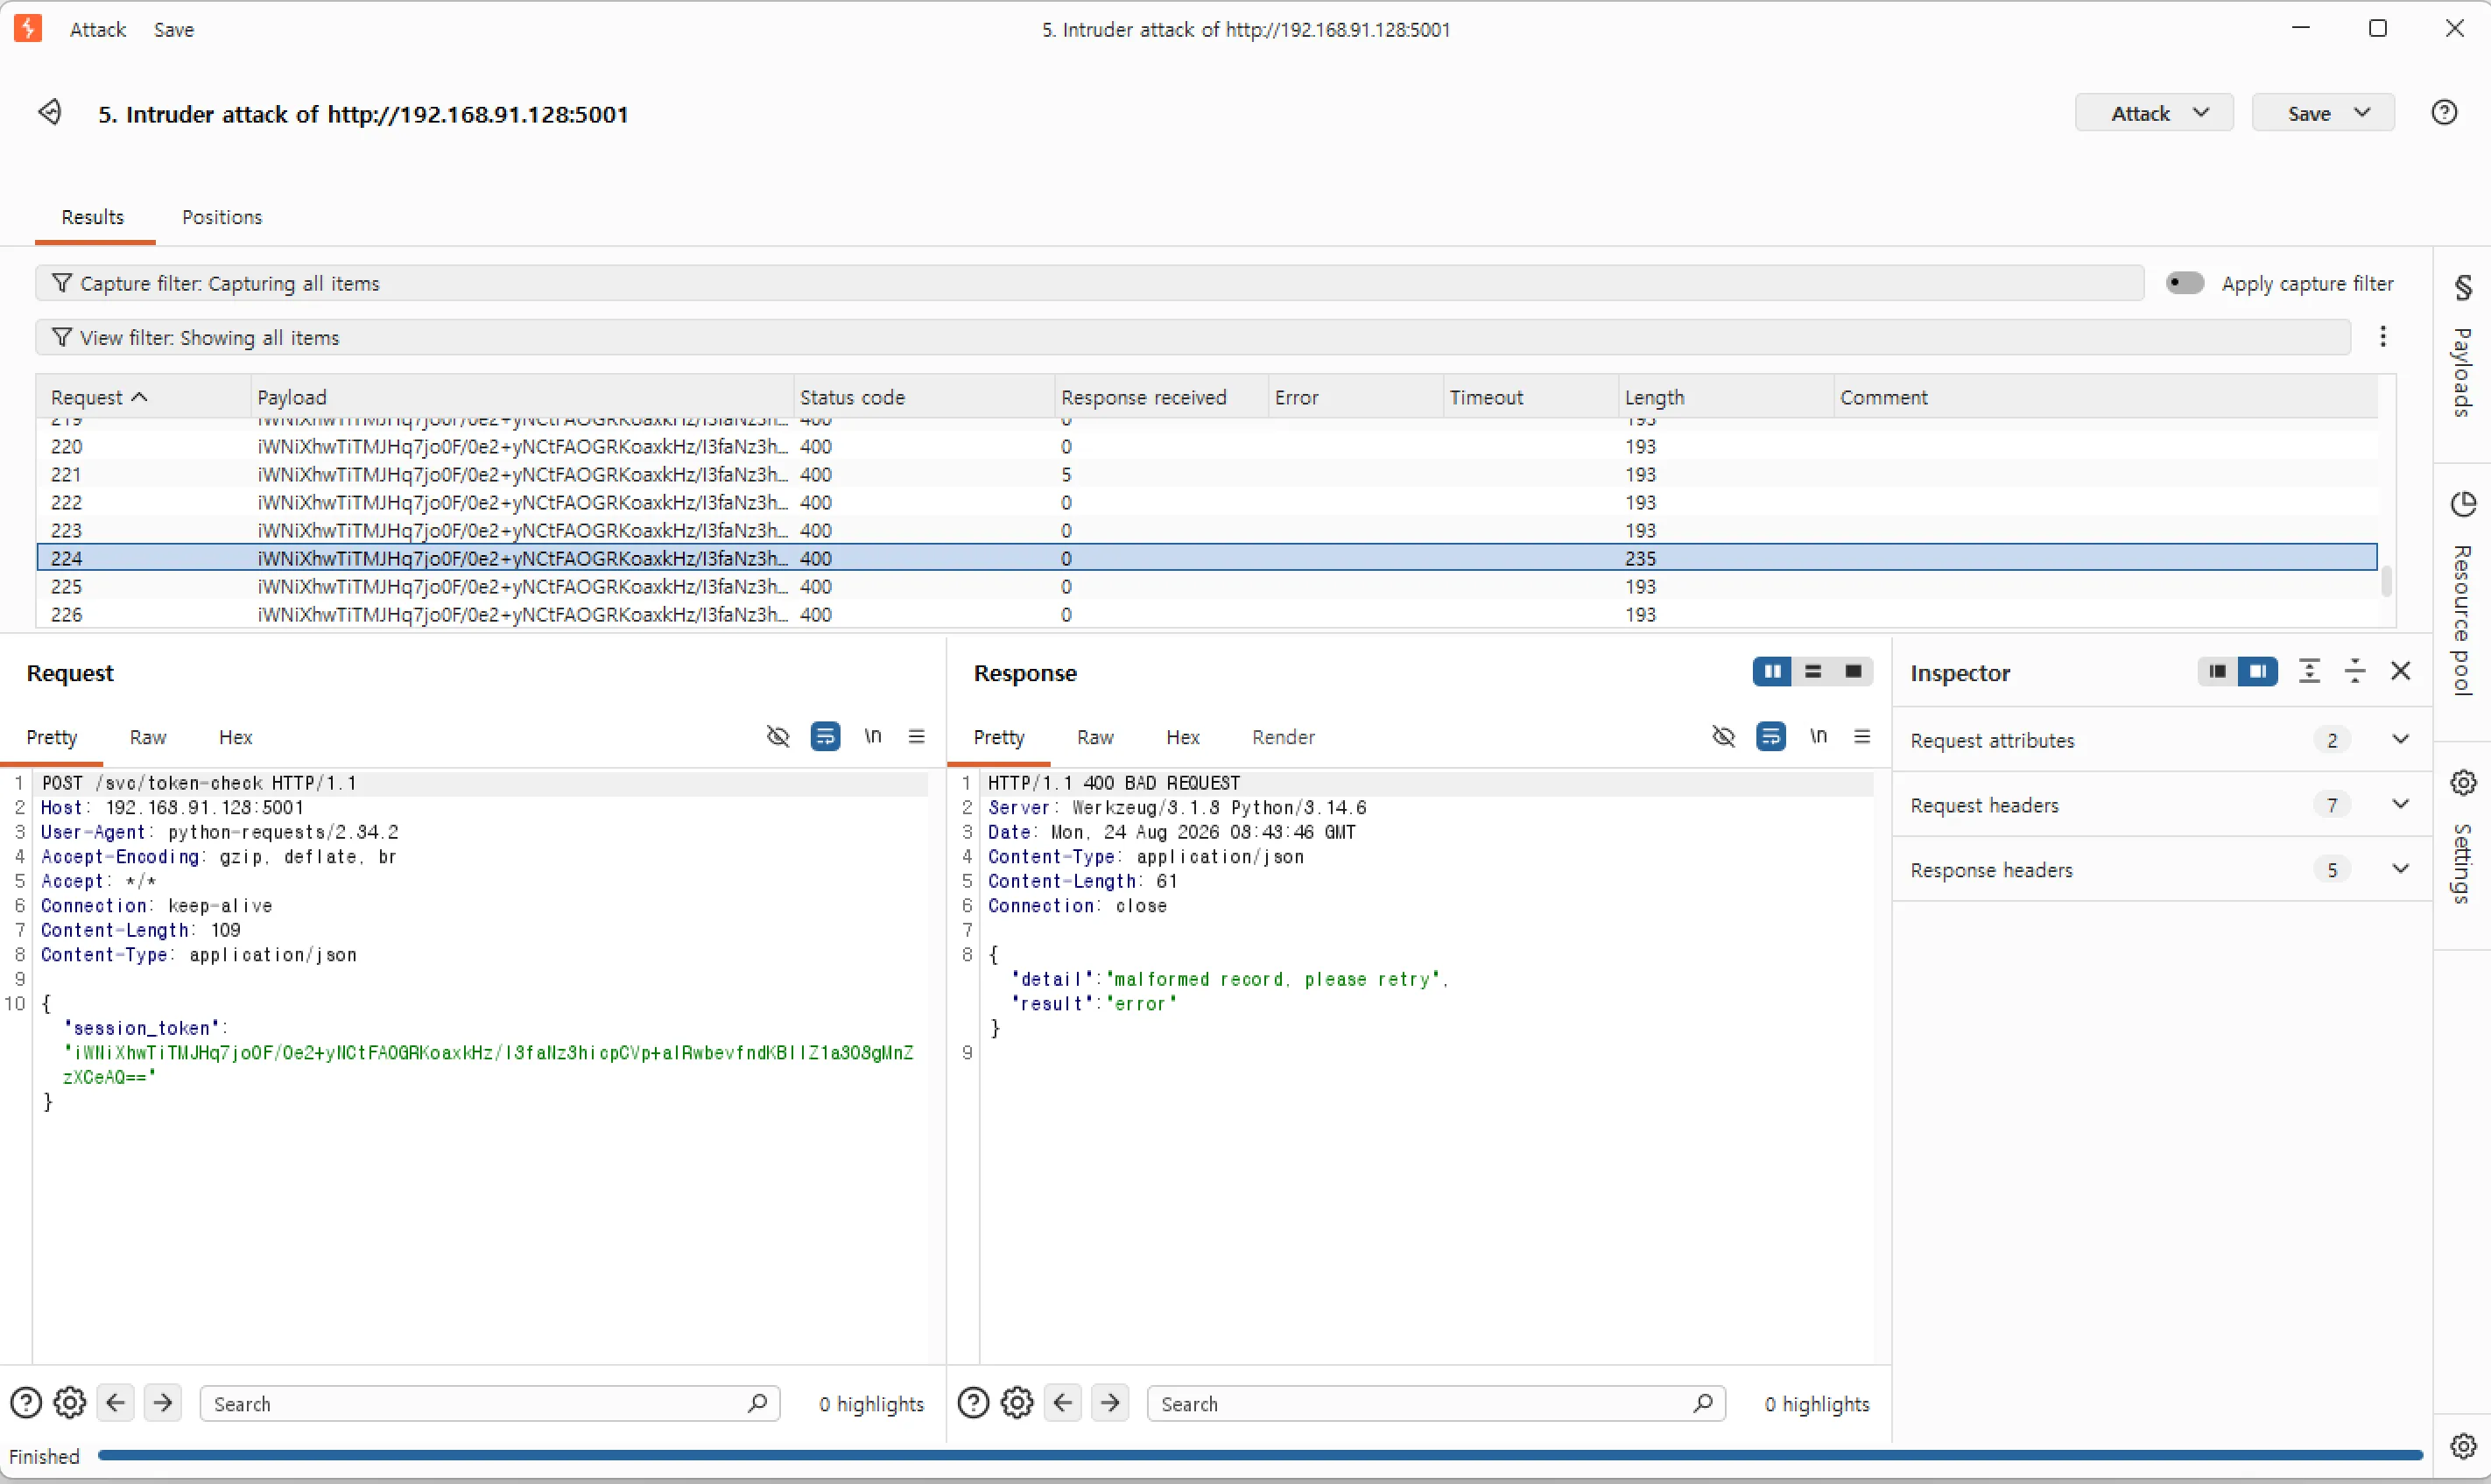The image size is (2491, 1484).
Task: Click the Request pane help icon
Action: pos(26,1403)
